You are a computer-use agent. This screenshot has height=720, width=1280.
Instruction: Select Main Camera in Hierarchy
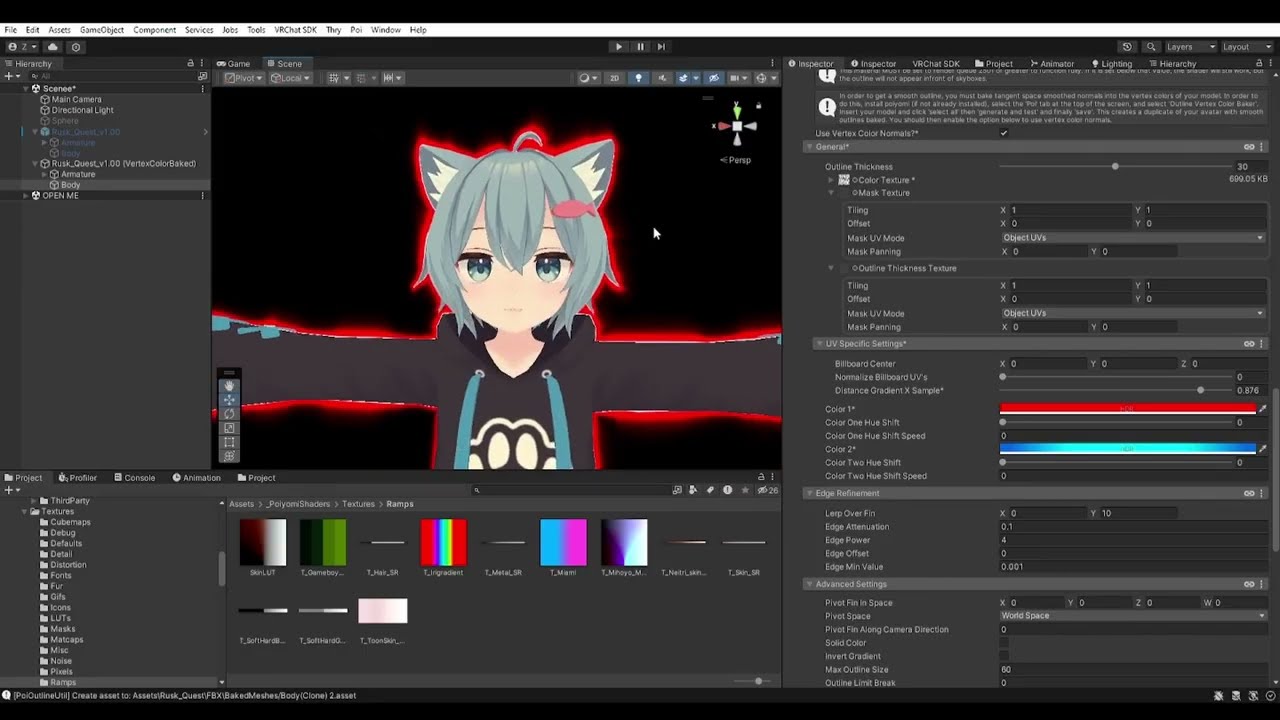click(76, 100)
